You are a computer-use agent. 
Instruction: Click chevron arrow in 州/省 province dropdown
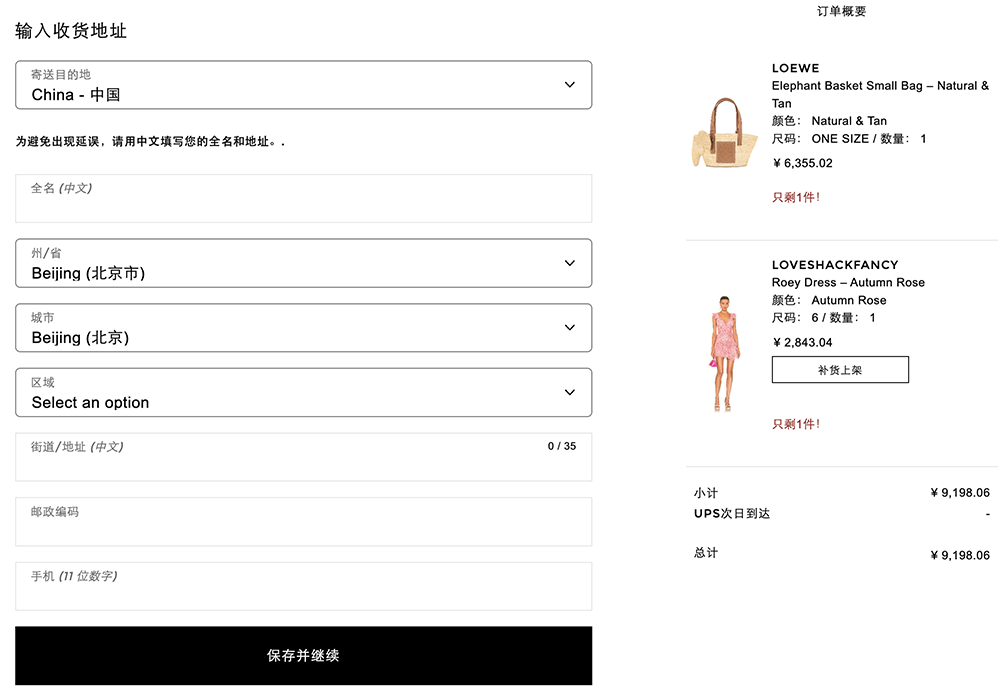(570, 263)
